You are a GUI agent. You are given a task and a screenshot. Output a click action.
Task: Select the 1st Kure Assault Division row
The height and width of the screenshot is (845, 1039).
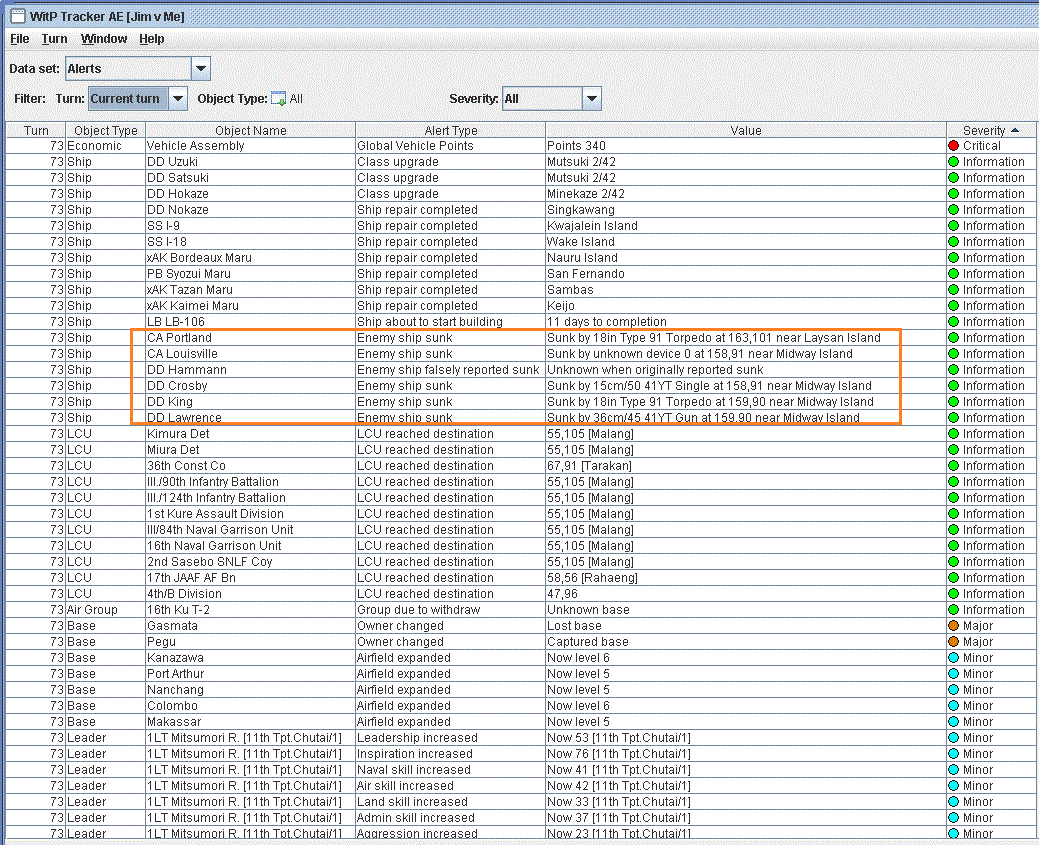(521, 514)
